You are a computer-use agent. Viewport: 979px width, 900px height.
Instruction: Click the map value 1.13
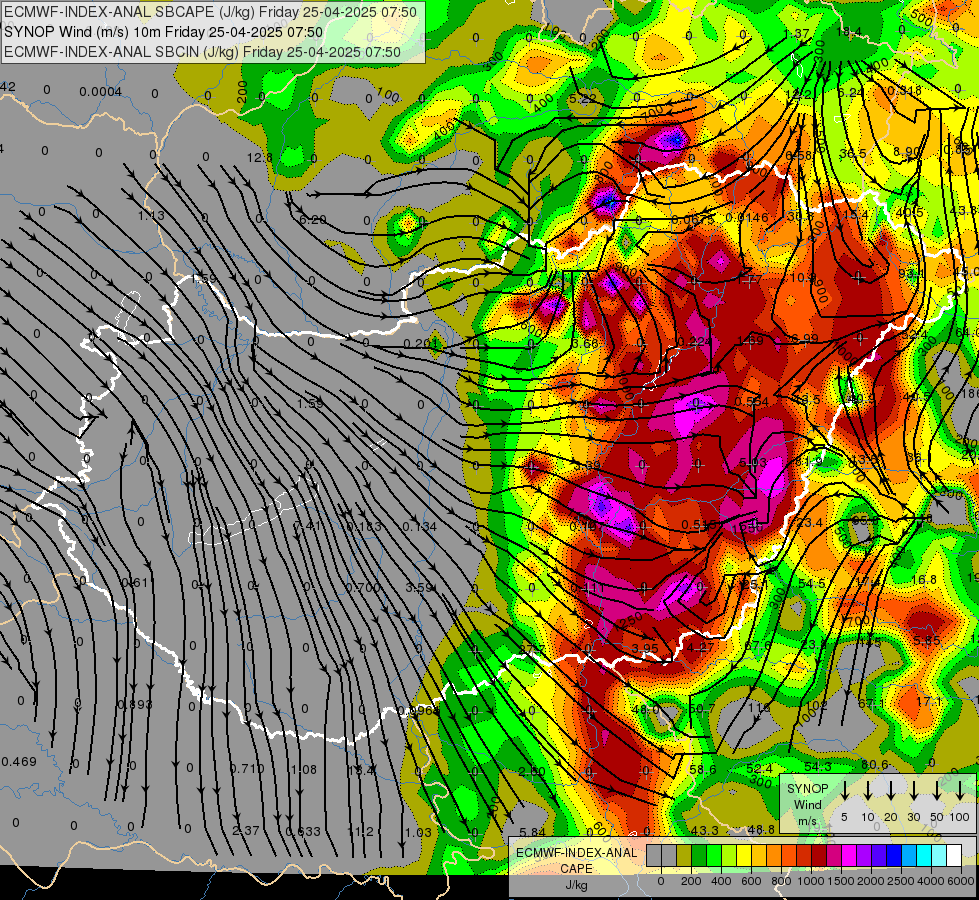pyautogui.click(x=151, y=215)
